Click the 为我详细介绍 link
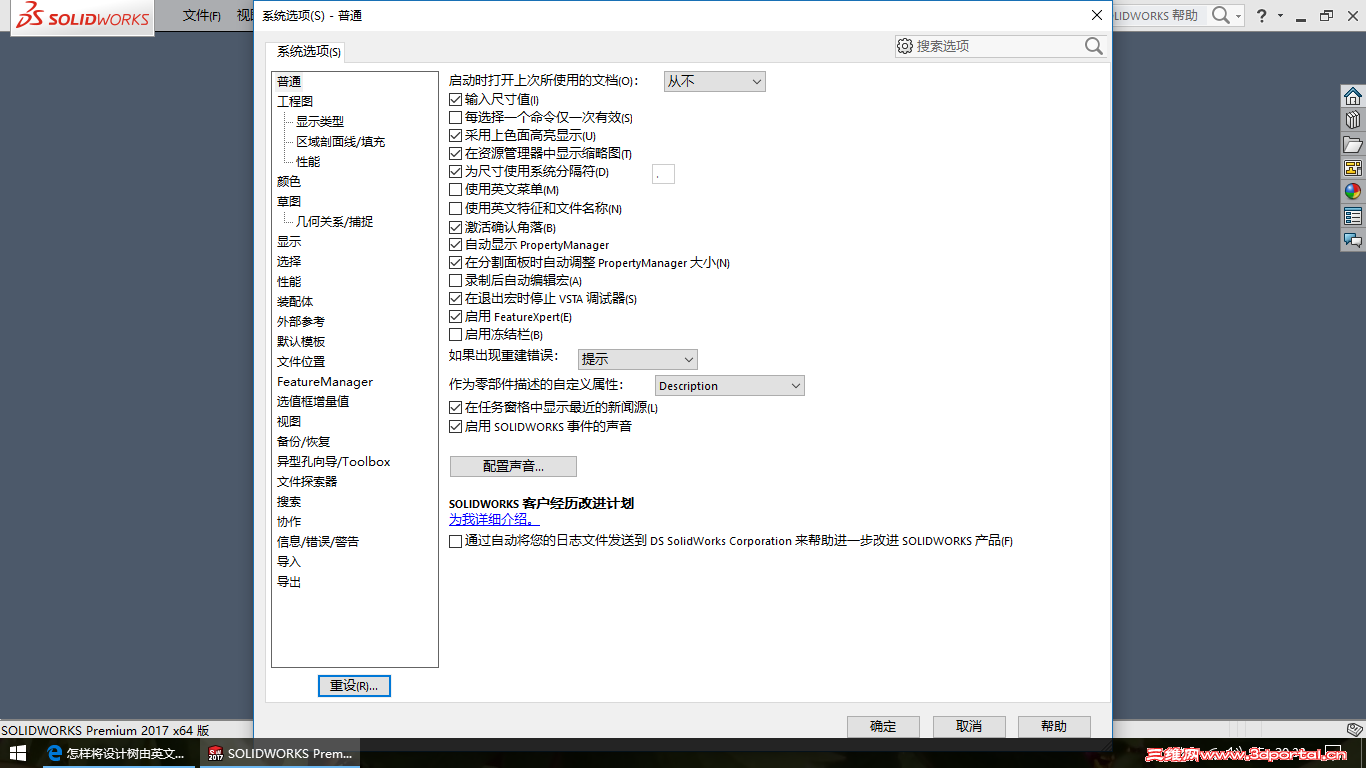Image resolution: width=1366 pixels, height=768 pixels. 489,520
